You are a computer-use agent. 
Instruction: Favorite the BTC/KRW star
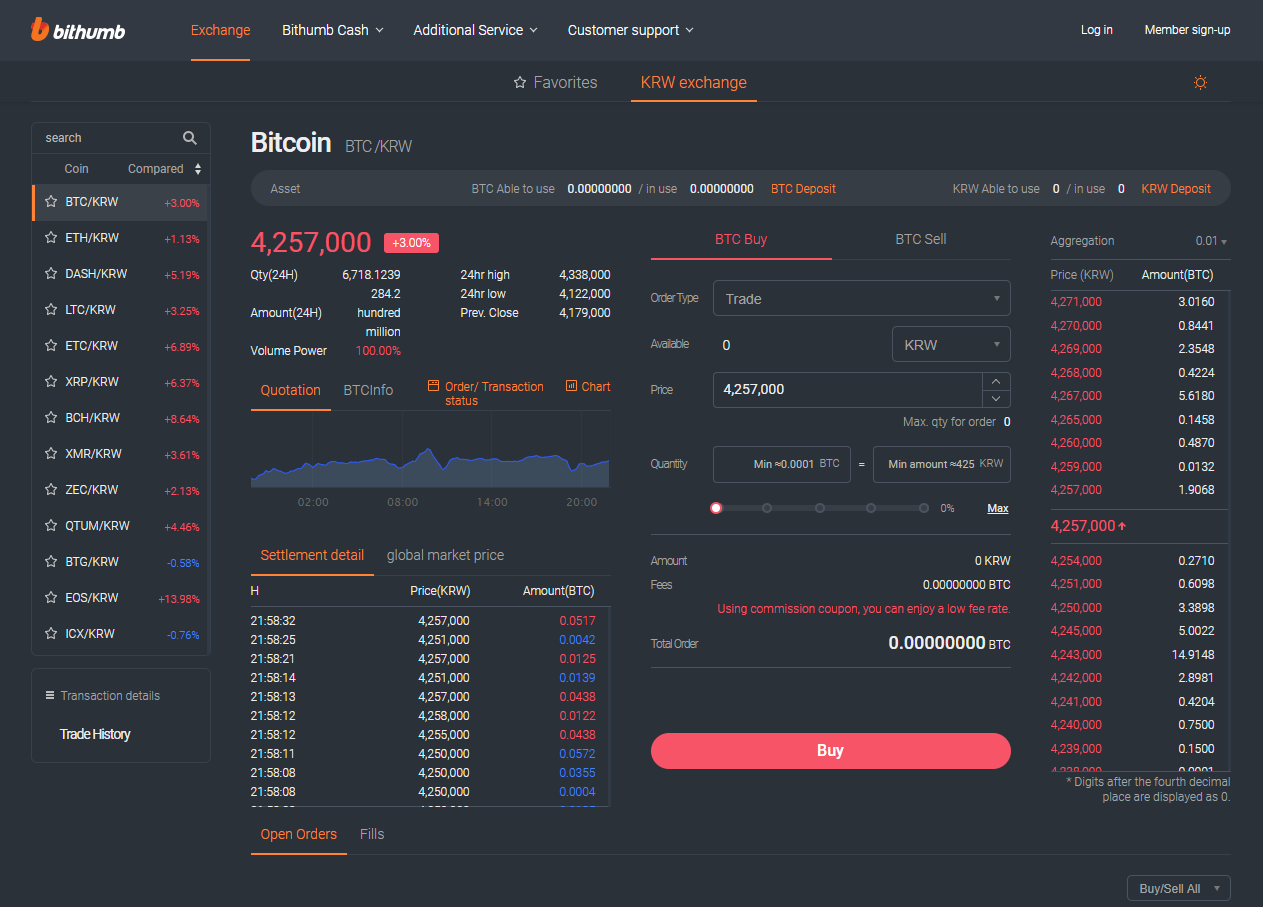[x=51, y=202]
